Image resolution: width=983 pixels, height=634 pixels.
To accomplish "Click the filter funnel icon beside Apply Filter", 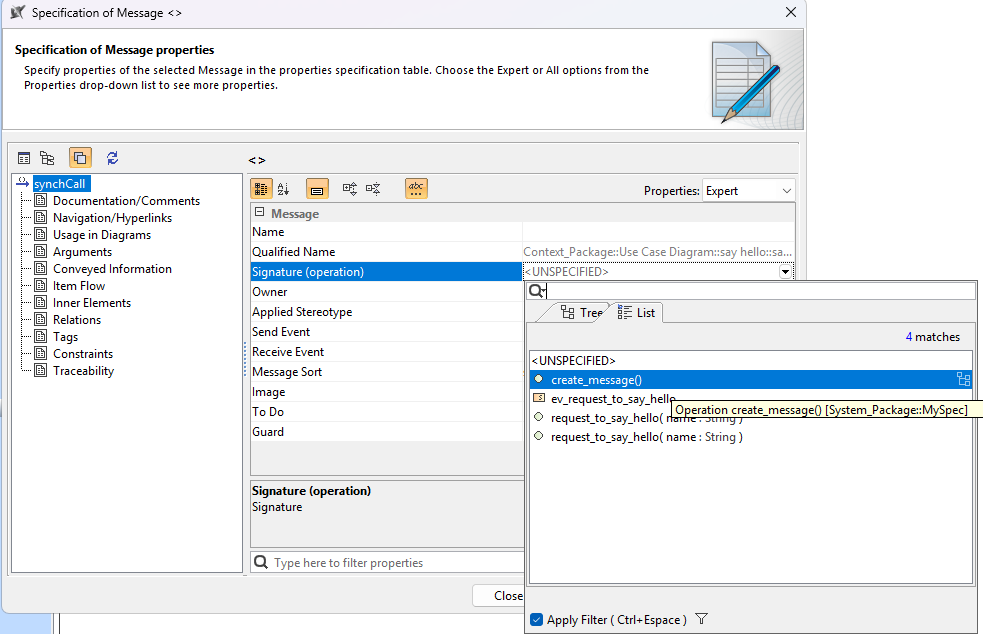I will click(702, 619).
